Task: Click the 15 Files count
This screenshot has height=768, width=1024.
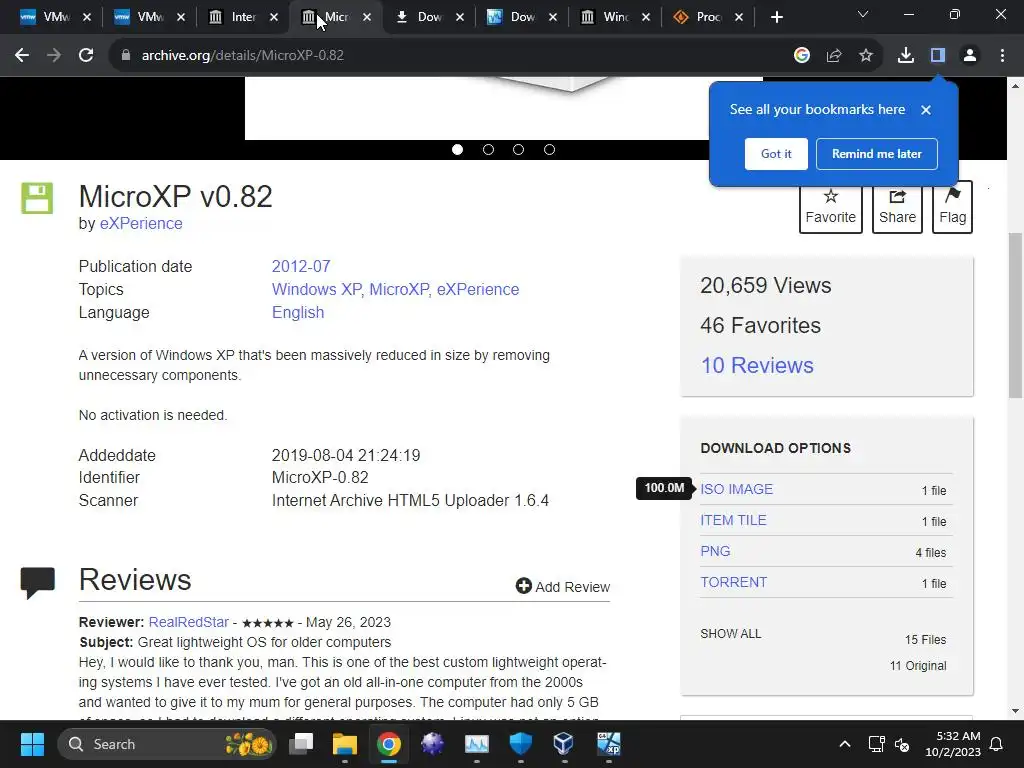Action: [925, 640]
